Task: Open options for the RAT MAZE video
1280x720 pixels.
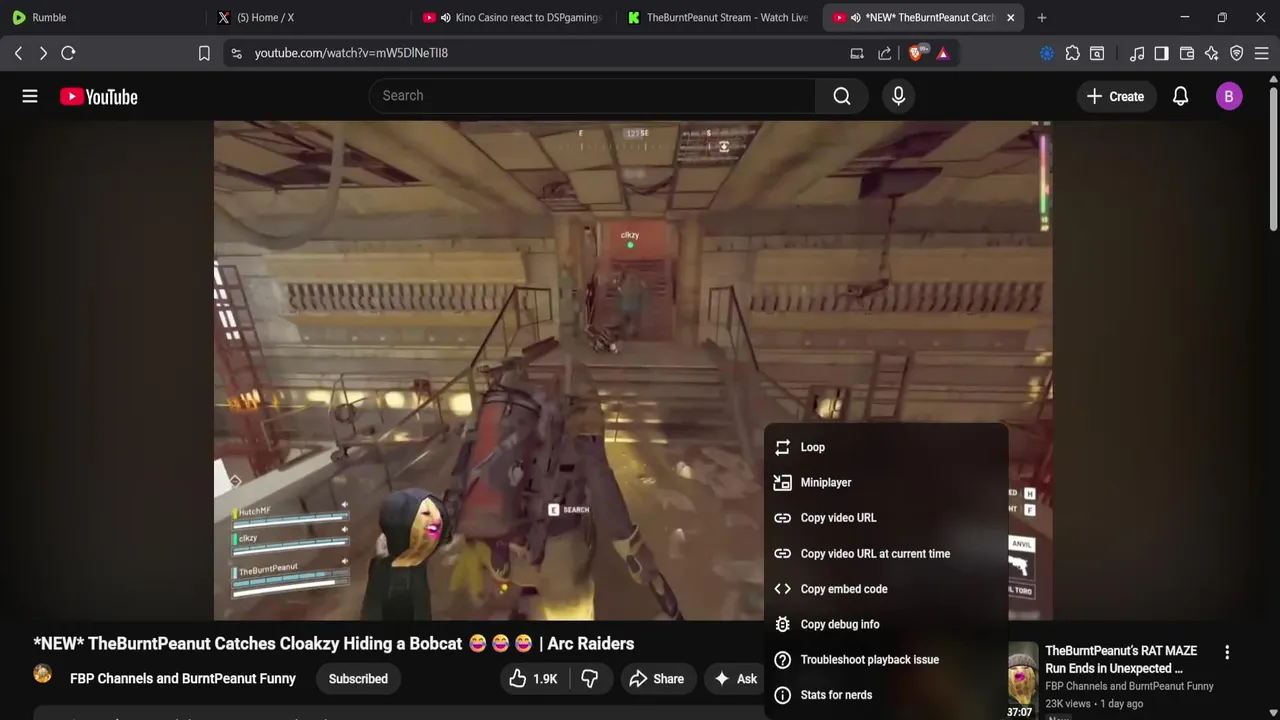Action: tap(1227, 652)
